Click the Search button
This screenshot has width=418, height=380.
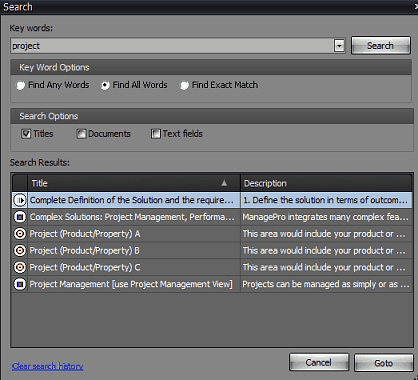pos(381,45)
